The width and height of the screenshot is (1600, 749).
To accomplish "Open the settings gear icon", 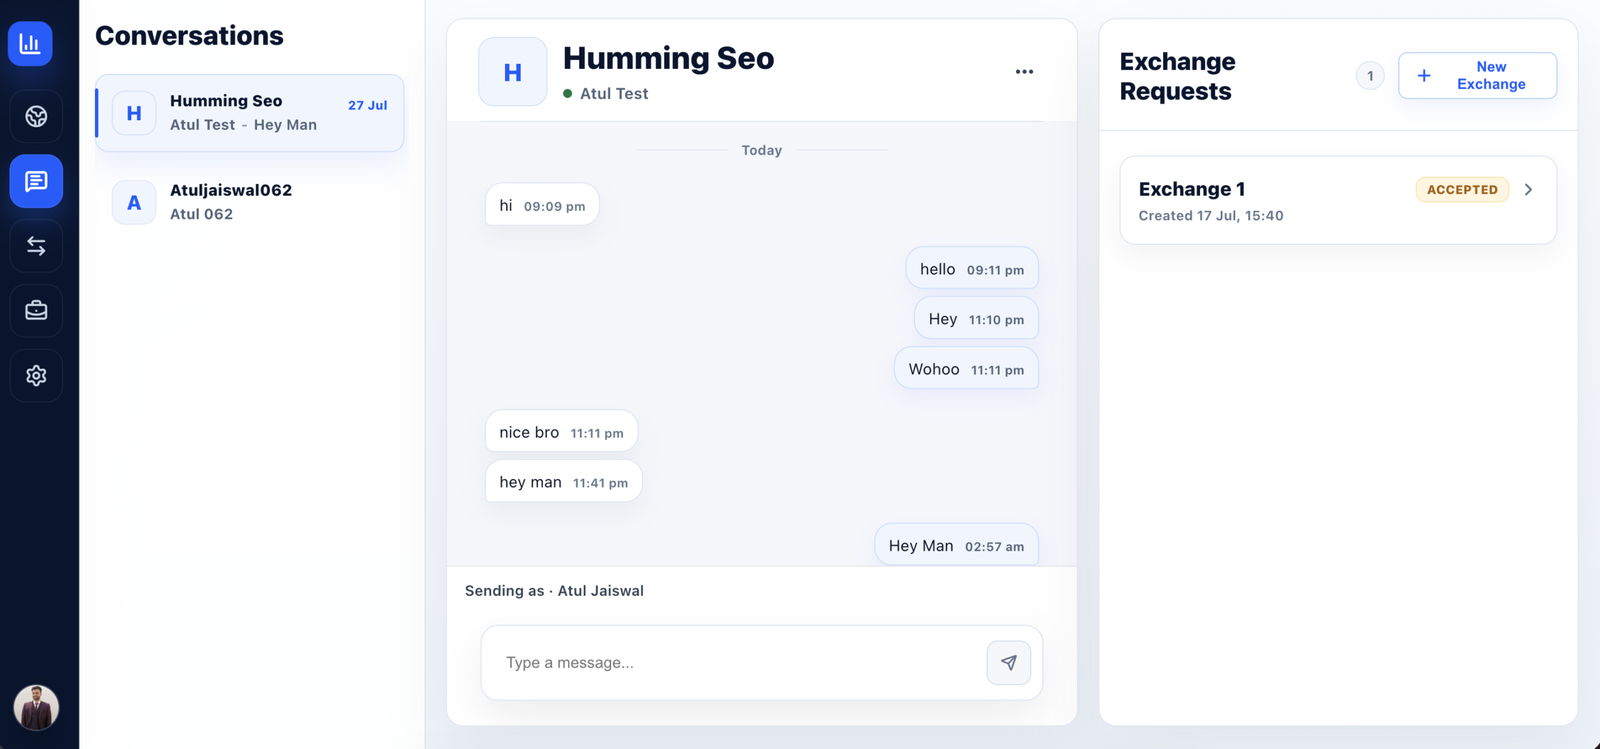I will click(36, 375).
